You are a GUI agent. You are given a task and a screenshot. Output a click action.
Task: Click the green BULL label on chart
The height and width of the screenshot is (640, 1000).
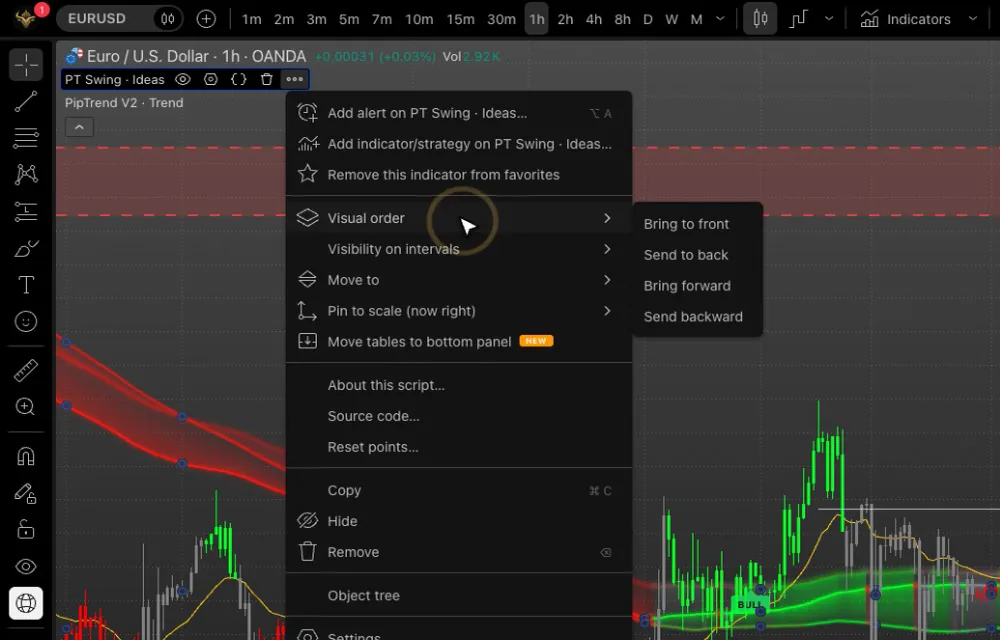point(749,604)
